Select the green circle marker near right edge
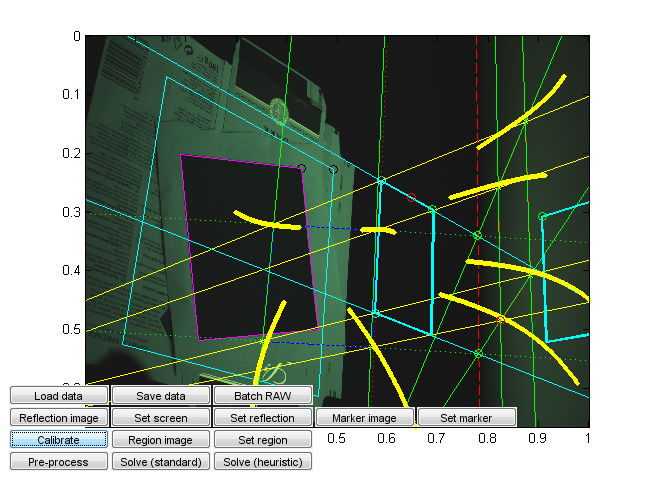651x480 pixels. click(x=542, y=216)
